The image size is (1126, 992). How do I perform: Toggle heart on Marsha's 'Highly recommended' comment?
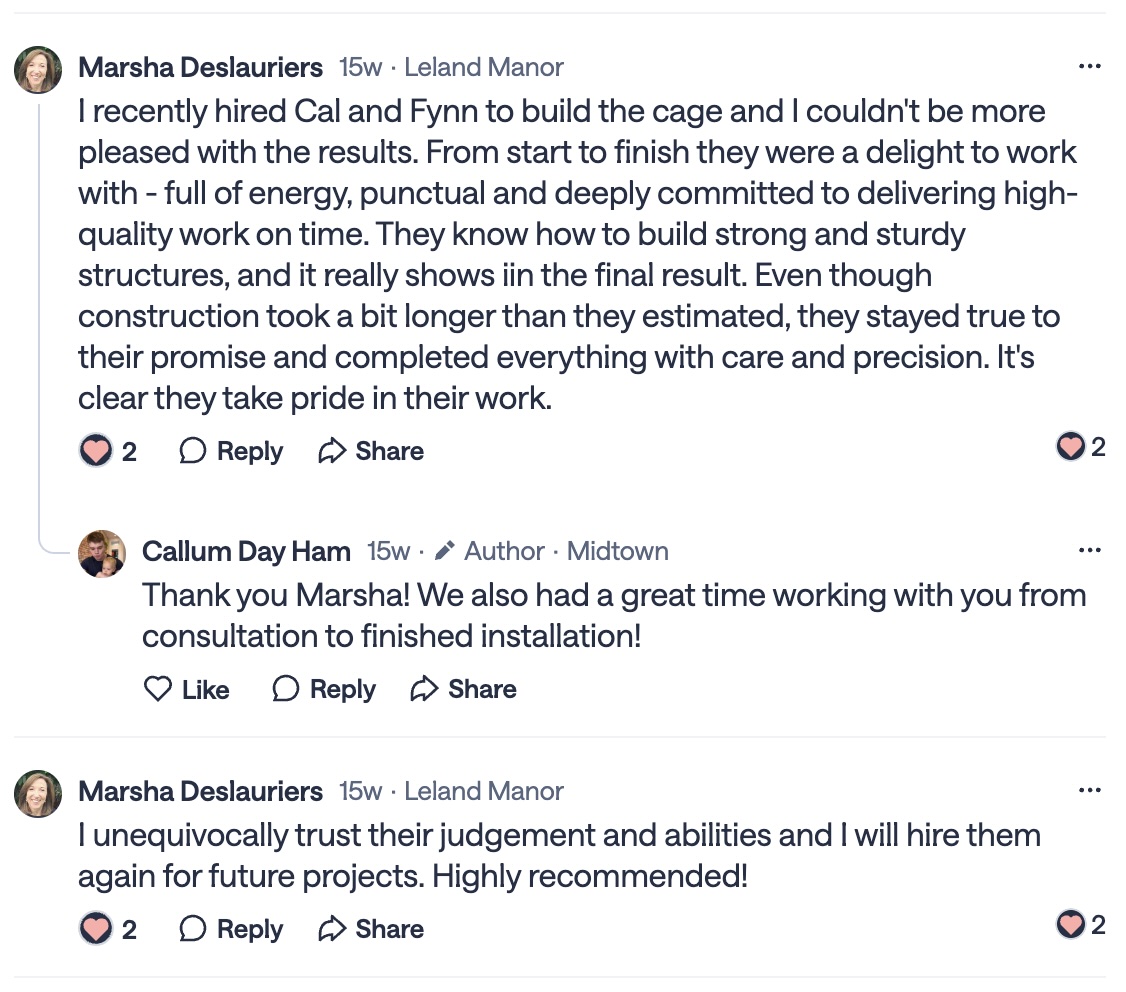coord(97,929)
